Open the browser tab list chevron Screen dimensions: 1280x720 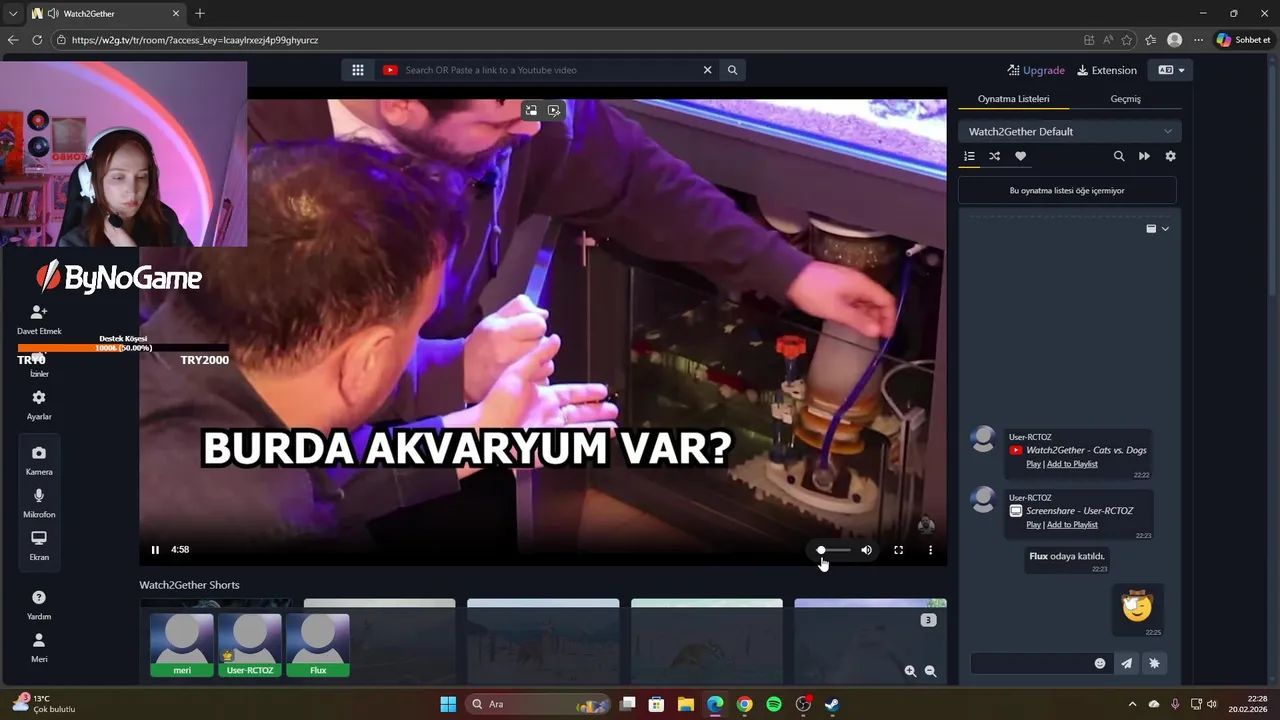click(x=13, y=14)
